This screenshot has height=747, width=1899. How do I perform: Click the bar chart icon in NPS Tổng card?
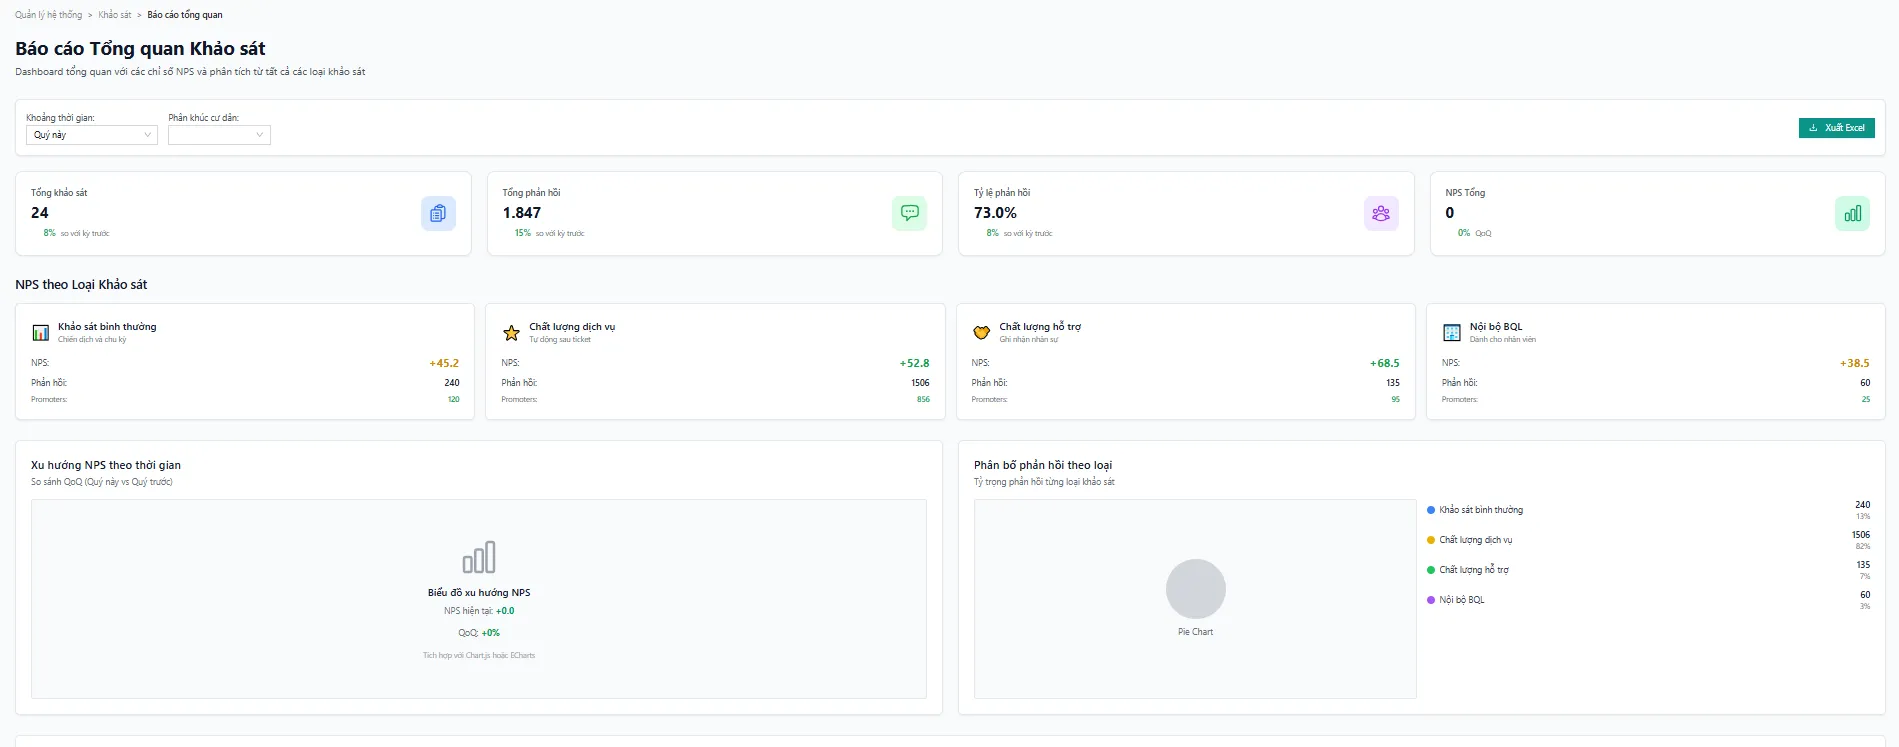click(1852, 213)
